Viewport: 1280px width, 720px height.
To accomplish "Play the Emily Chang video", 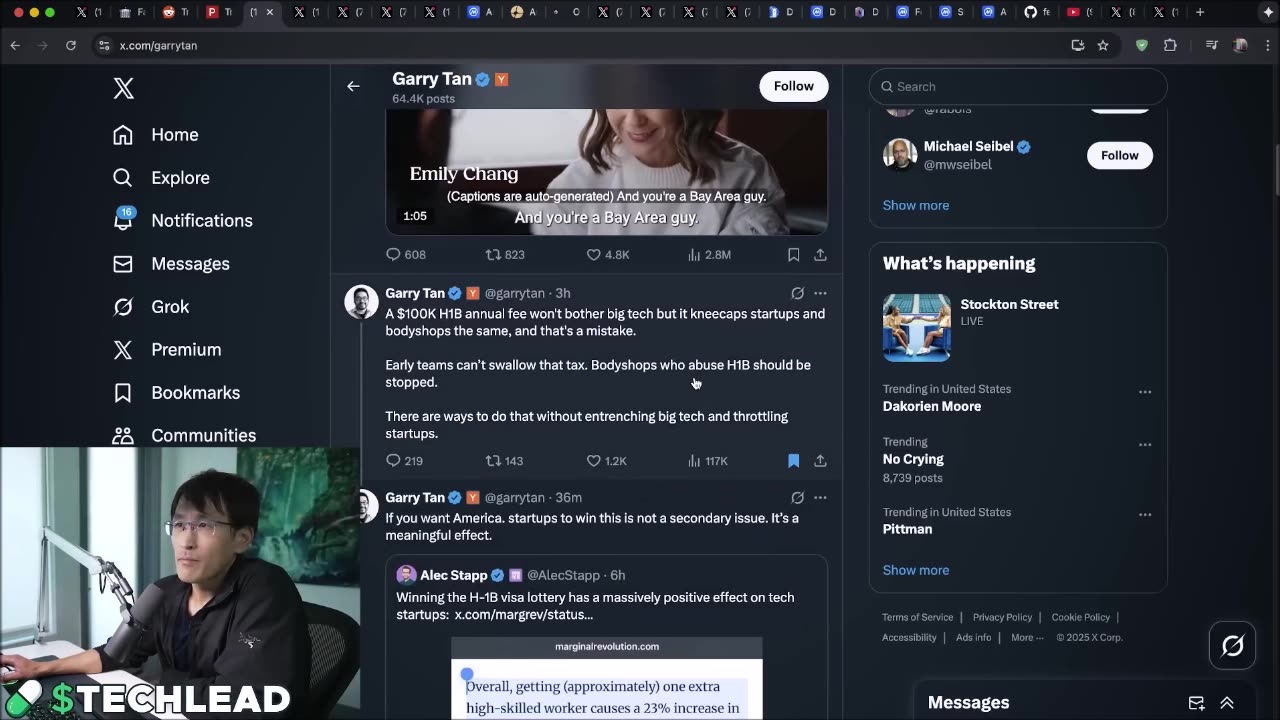I will click(606, 171).
